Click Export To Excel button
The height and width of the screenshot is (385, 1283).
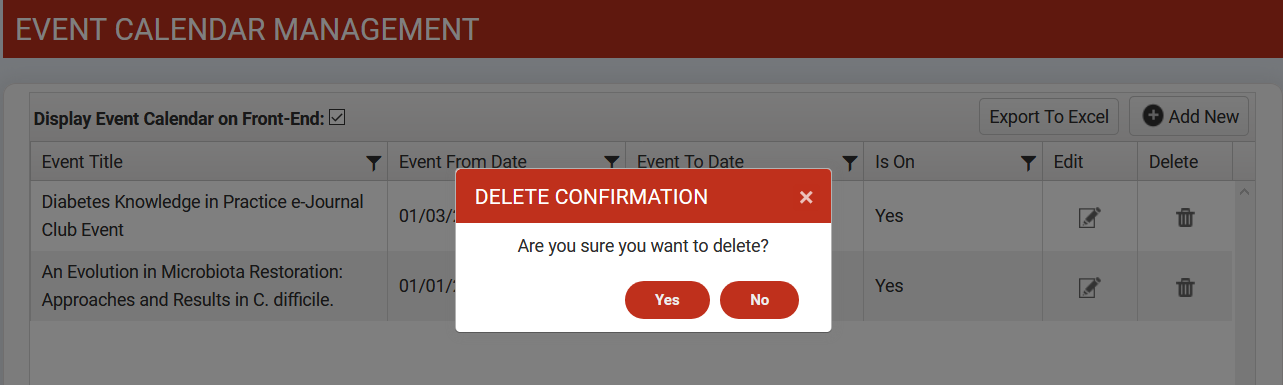1049,117
